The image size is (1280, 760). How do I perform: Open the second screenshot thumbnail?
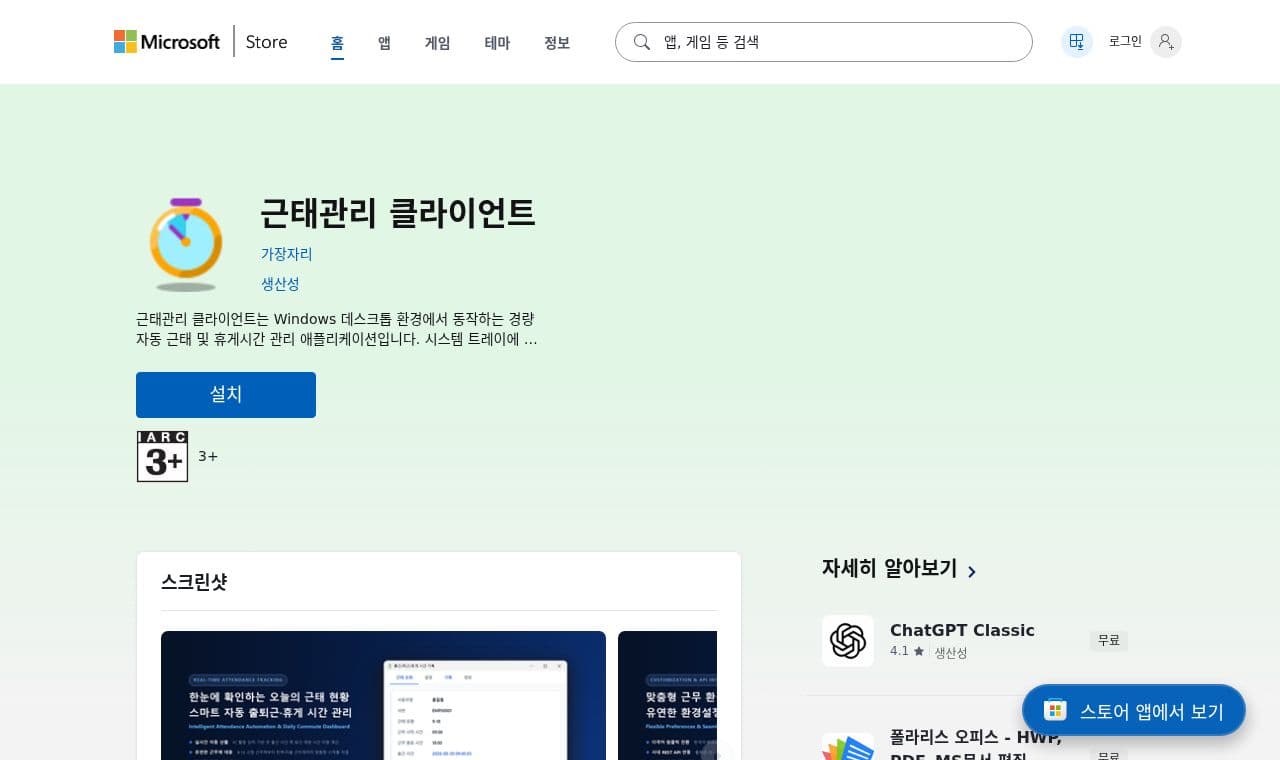pos(667,695)
